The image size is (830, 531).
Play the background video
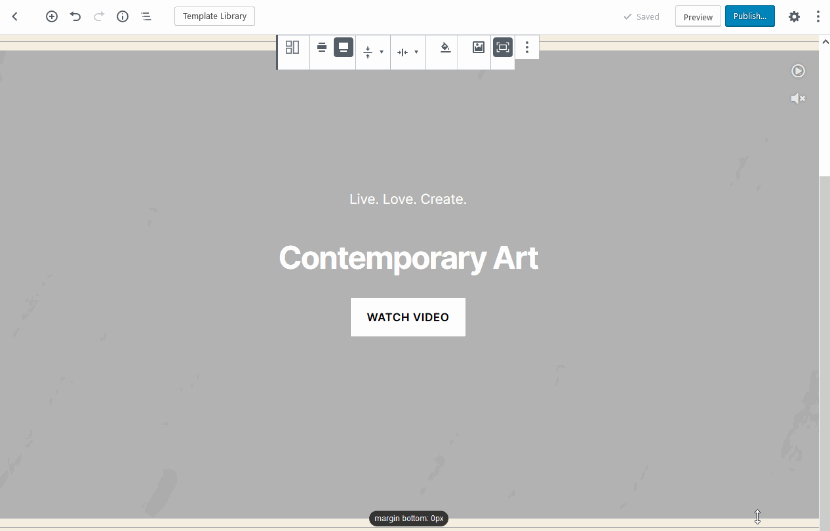pos(798,71)
